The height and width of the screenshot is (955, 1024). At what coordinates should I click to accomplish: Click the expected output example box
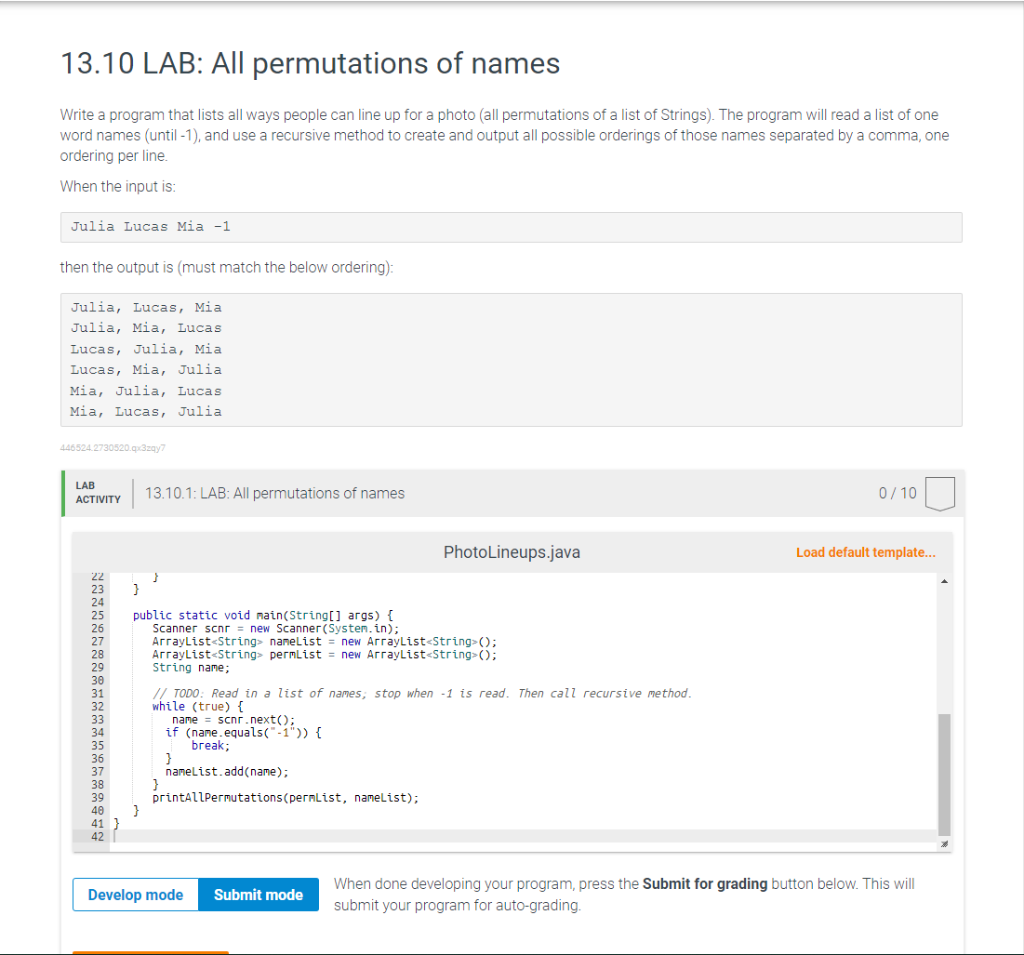(x=512, y=358)
